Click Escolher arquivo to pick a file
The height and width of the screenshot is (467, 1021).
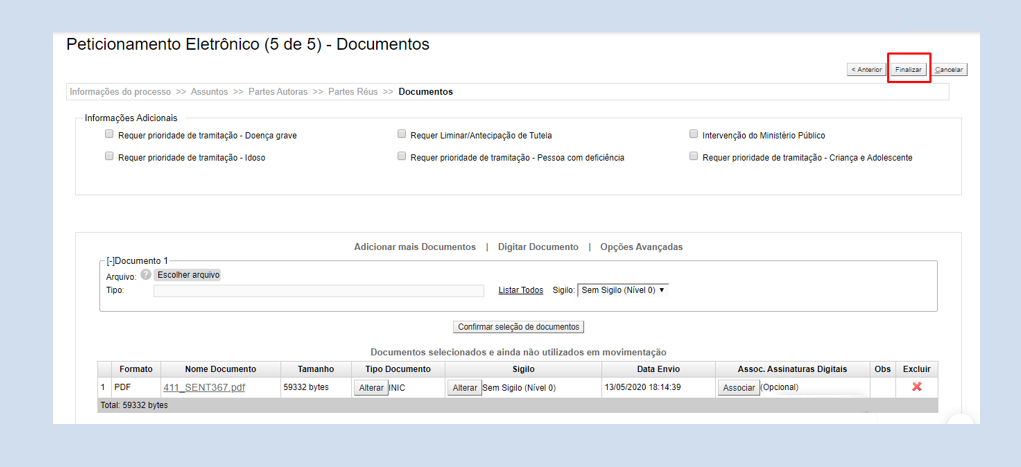point(187,275)
